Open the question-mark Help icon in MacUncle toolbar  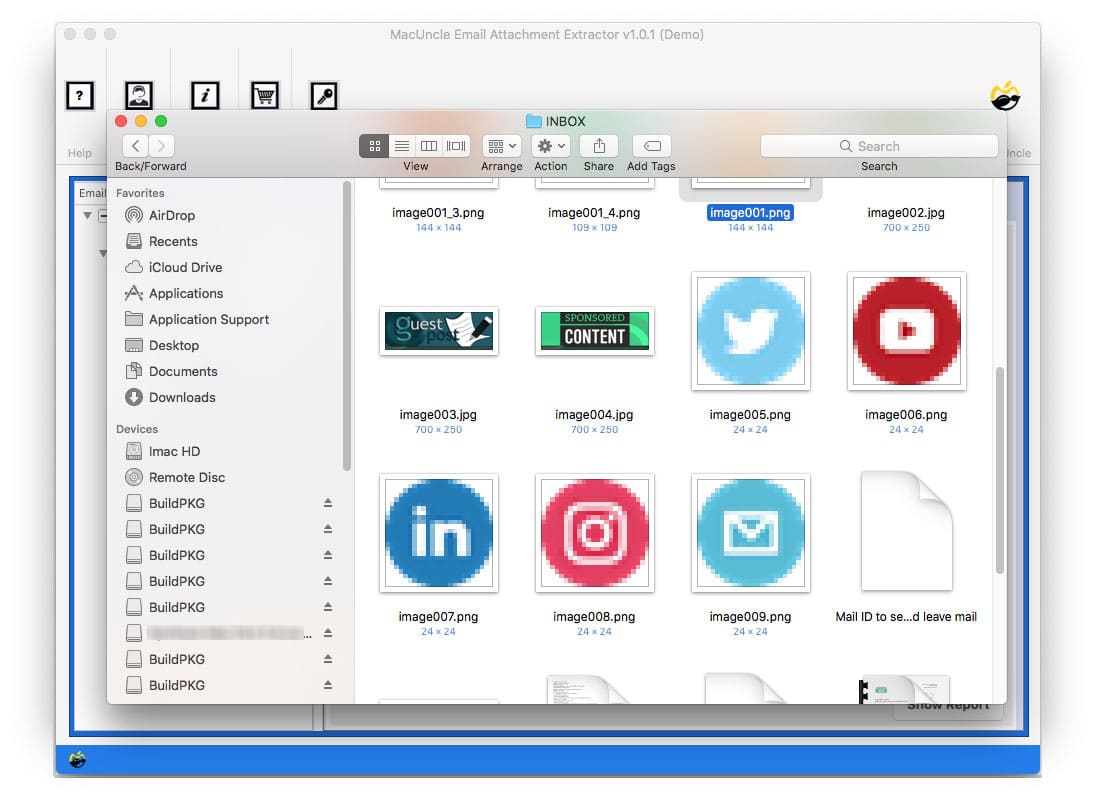pyautogui.click(x=80, y=95)
